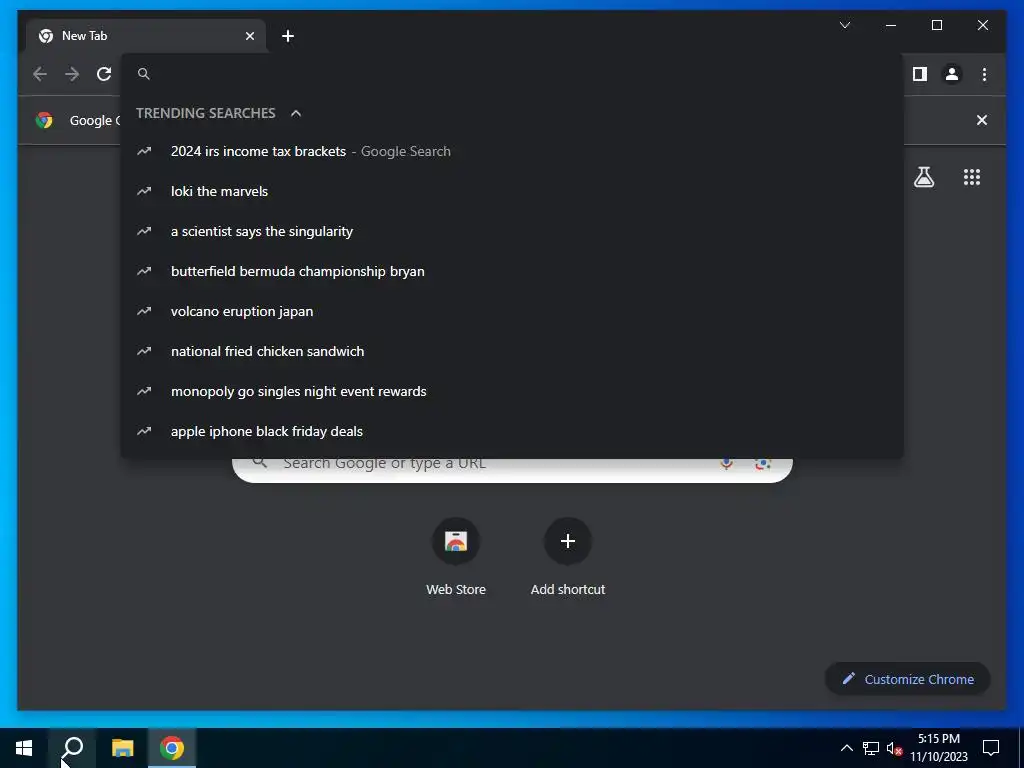Start voice search with microphone icon
The image size is (1024, 768).
click(x=726, y=464)
